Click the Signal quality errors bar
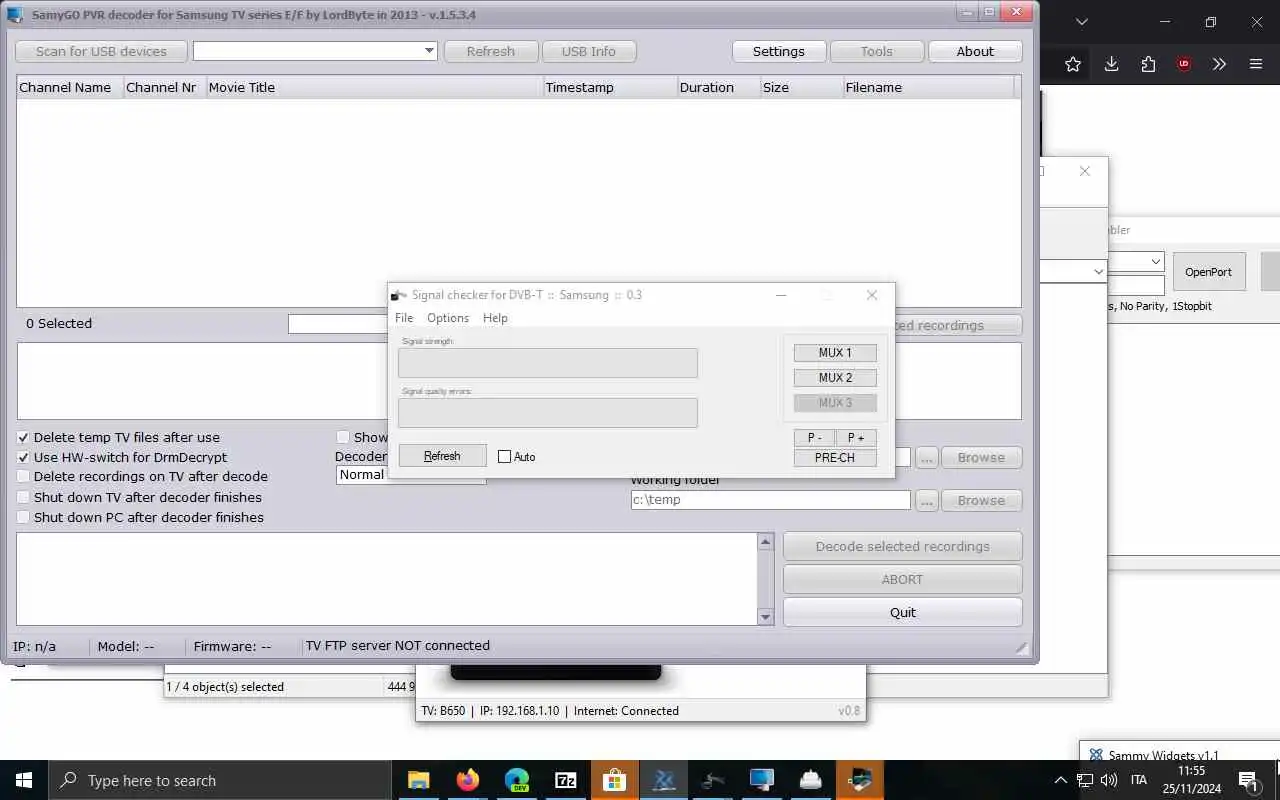 pyautogui.click(x=548, y=413)
